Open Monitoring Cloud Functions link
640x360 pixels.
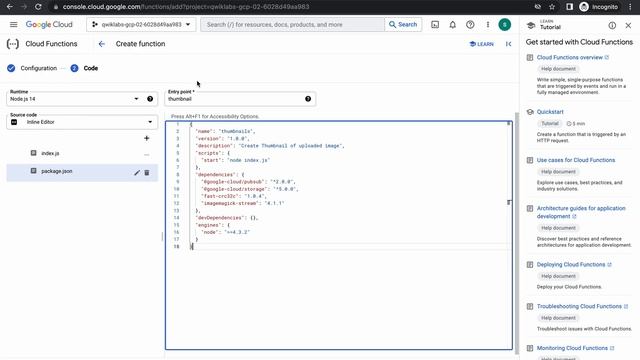pos(572,348)
